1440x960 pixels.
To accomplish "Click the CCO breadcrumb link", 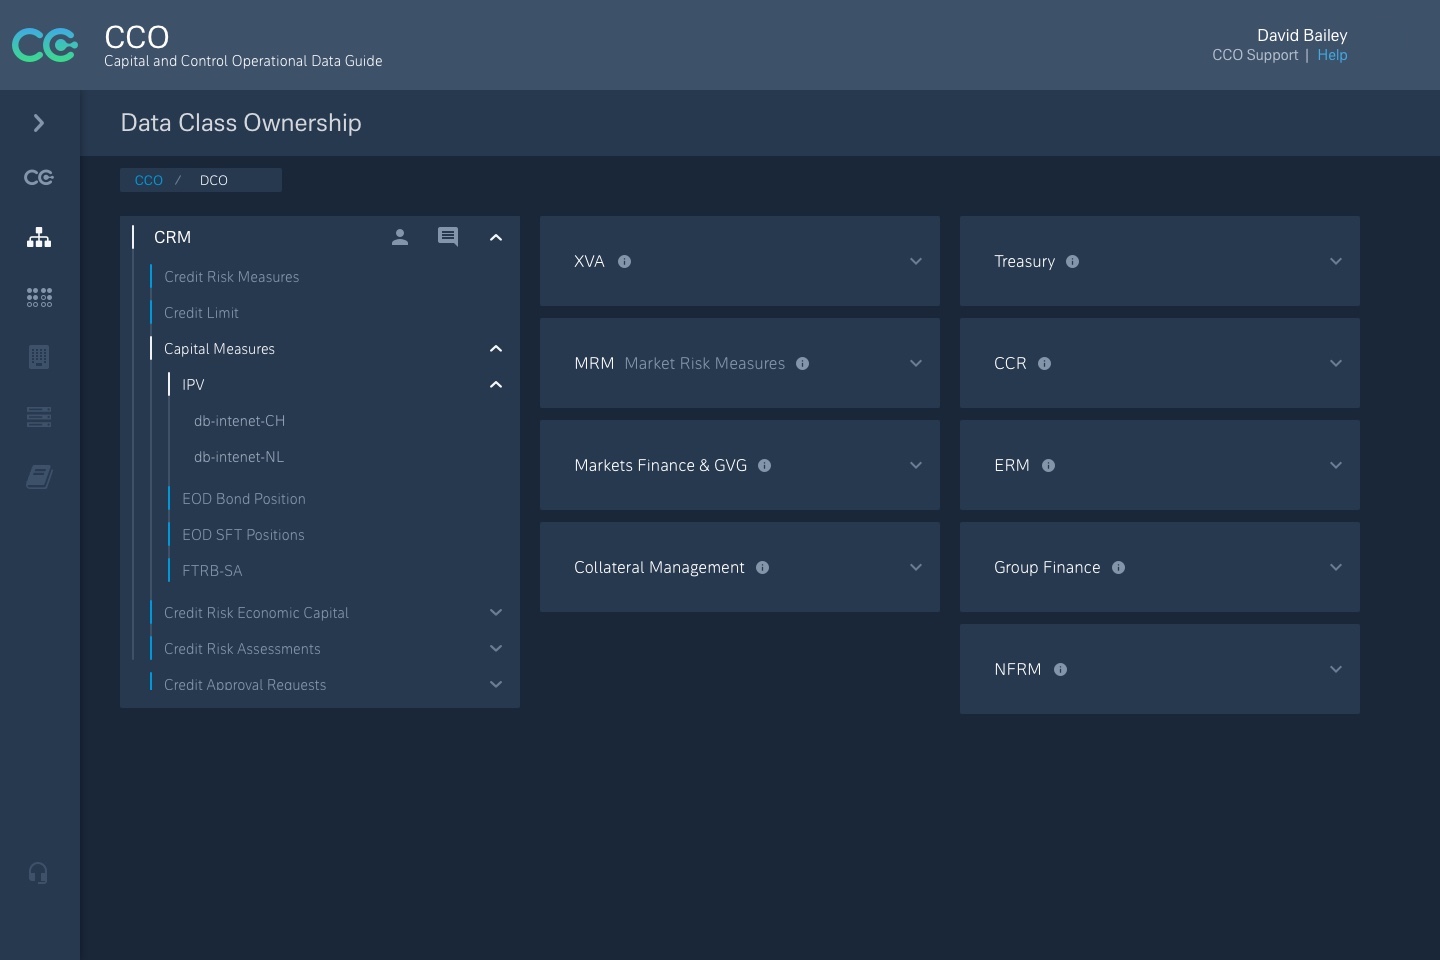I will [x=149, y=180].
